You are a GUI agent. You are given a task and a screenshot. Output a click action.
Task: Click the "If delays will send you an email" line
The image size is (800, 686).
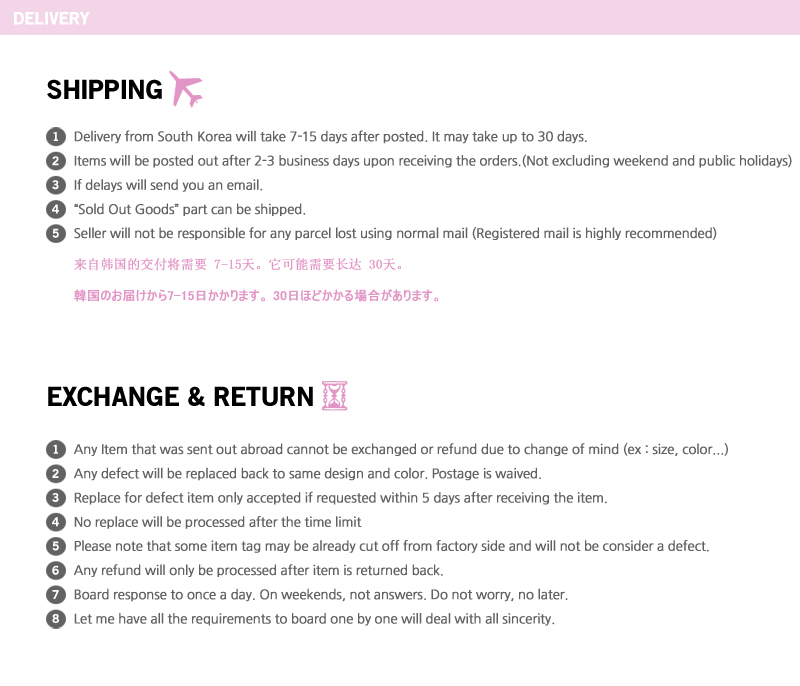168,185
